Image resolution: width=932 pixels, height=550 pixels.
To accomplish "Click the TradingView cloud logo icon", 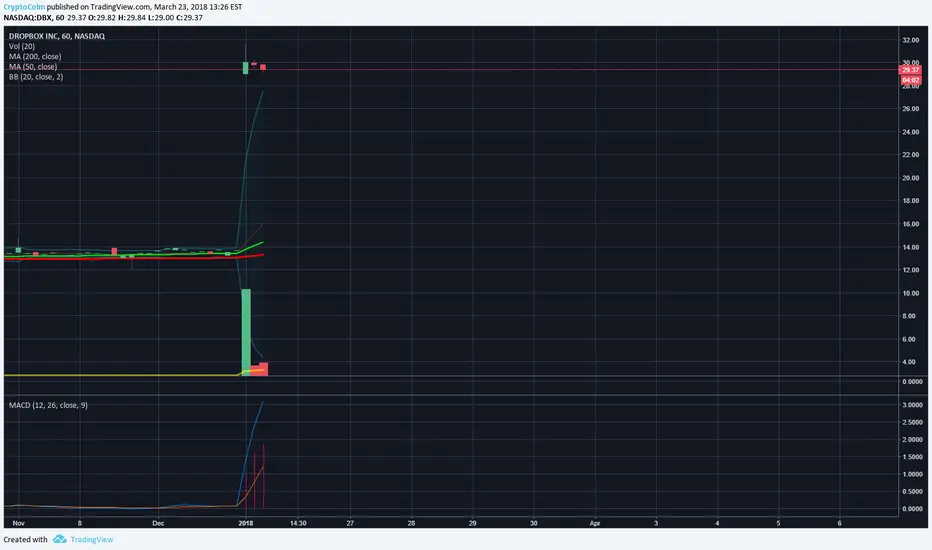I will (x=59, y=539).
